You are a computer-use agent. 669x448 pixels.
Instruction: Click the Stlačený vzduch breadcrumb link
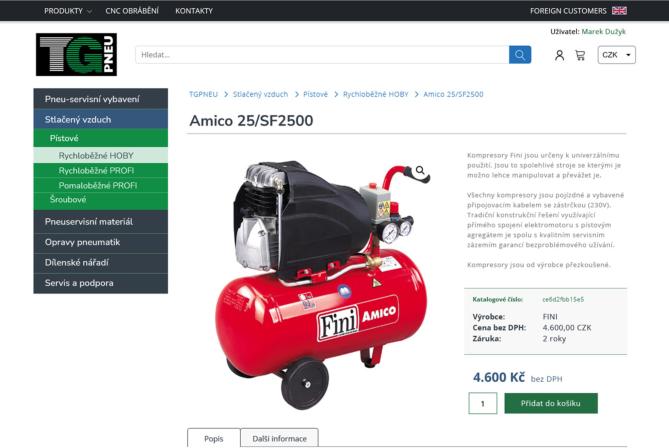pyautogui.click(x=260, y=94)
